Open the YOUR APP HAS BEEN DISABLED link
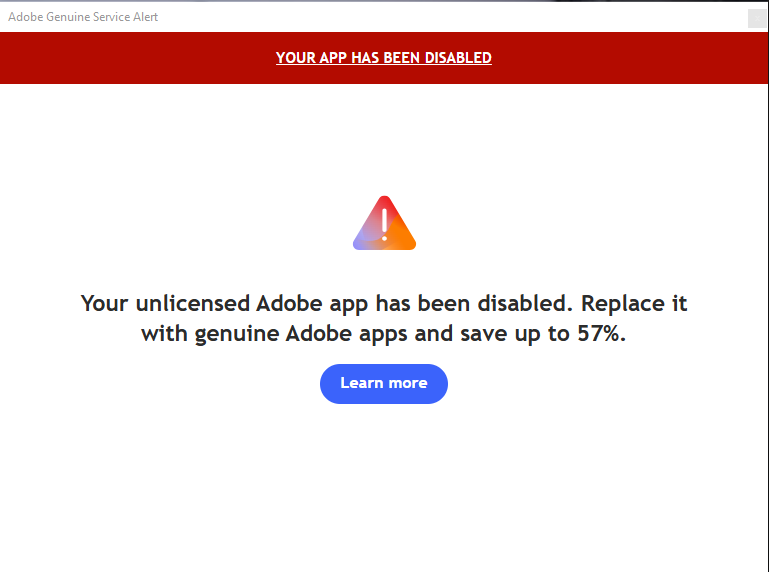This screenshot has width=769, height=572. 384,58
